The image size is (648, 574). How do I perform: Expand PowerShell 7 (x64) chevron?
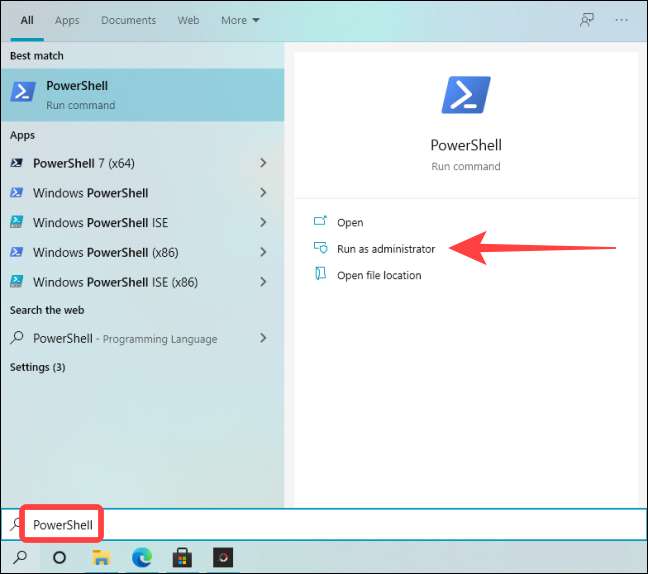[x=263, y=163]
